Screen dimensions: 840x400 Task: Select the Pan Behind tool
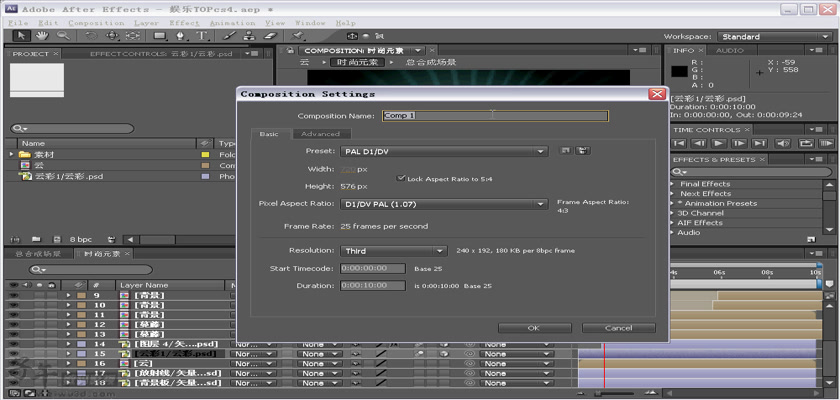click(132, 36)
